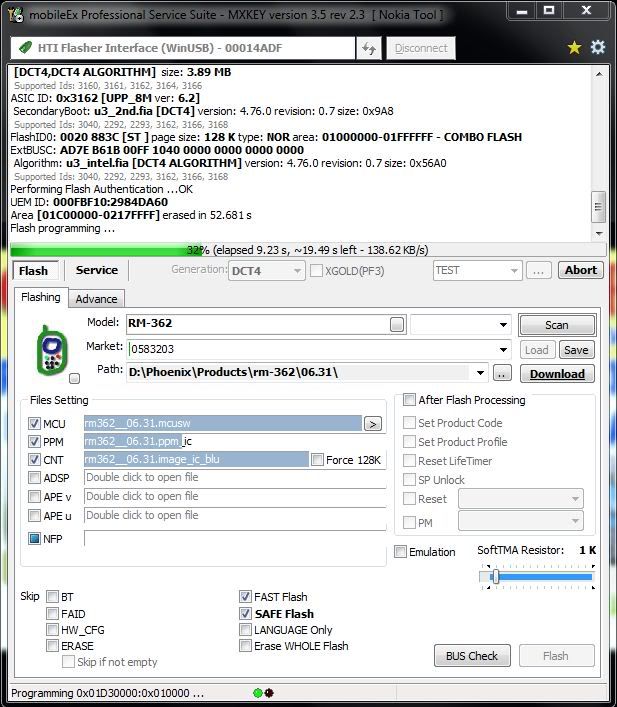
Task: Open the HTI Flasher Interface selector
Action: click(183, 48)
